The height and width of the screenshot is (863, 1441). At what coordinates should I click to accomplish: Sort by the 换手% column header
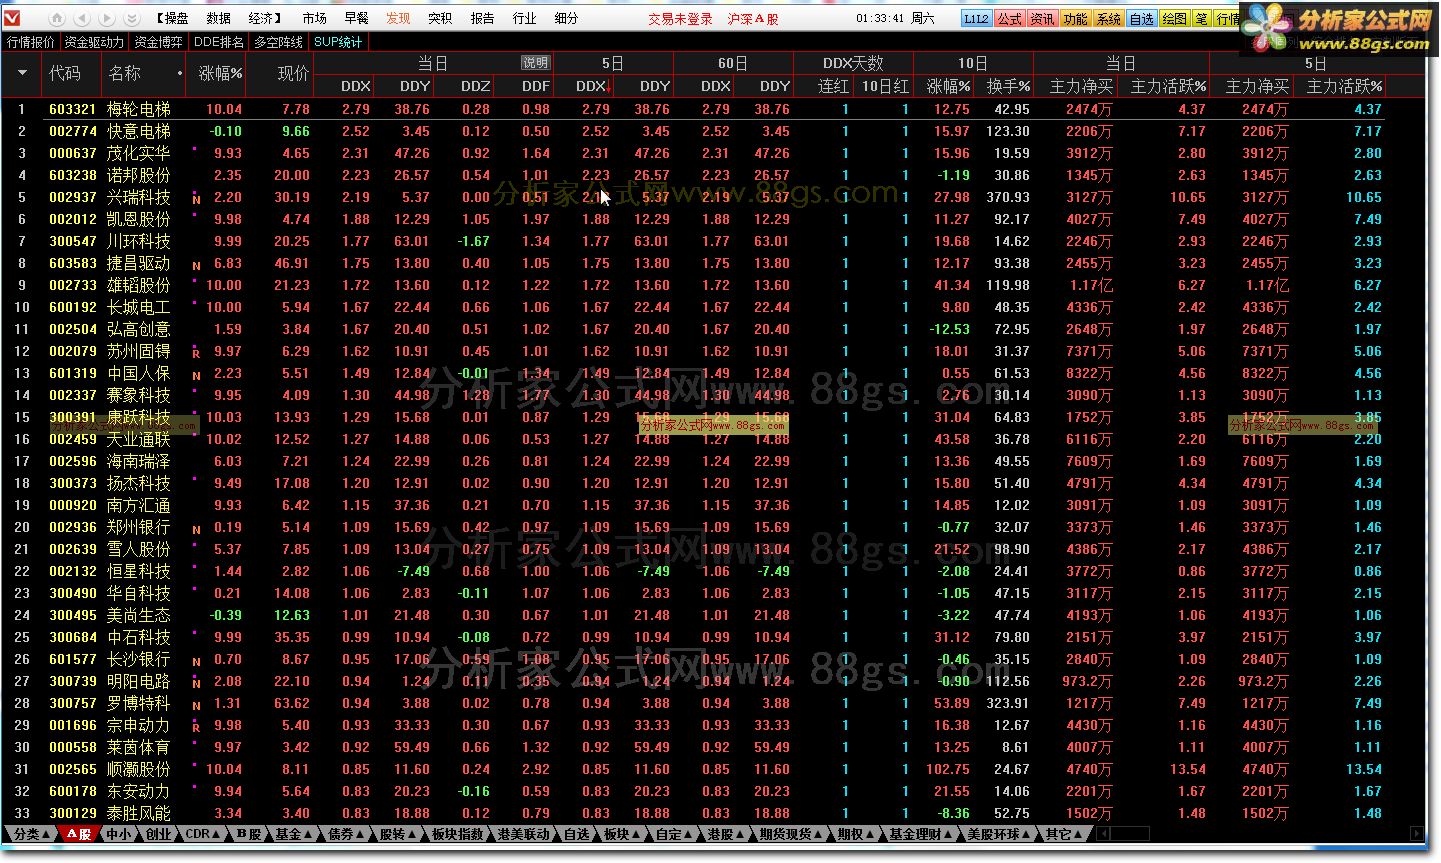[x=1008, y=86]
